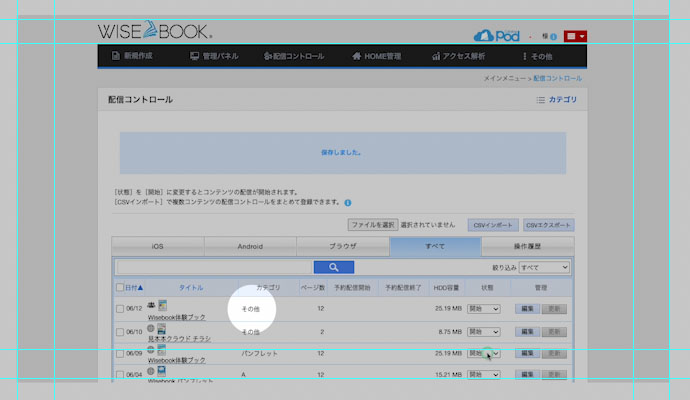
Task: Toggle the select-all checkbox in header row
Action: [120, 288]
